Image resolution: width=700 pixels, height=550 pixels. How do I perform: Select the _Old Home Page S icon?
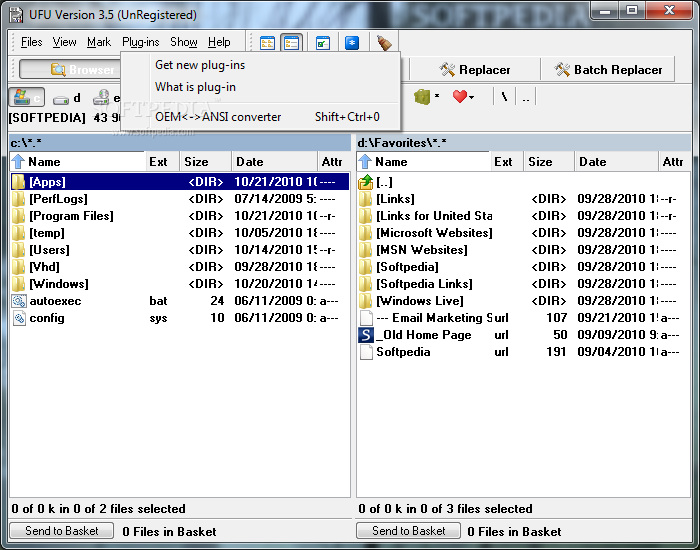(x=366, y=335)
